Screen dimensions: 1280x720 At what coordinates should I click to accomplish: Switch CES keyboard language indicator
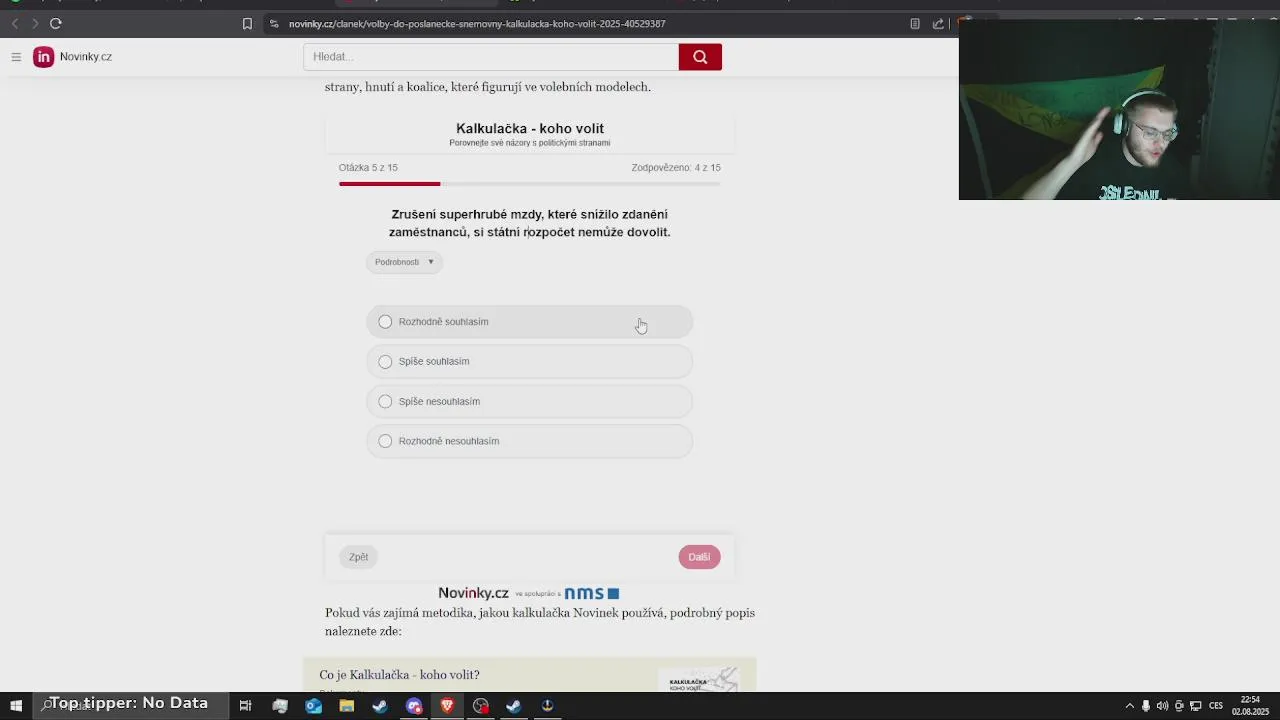tap(1216, 706)
